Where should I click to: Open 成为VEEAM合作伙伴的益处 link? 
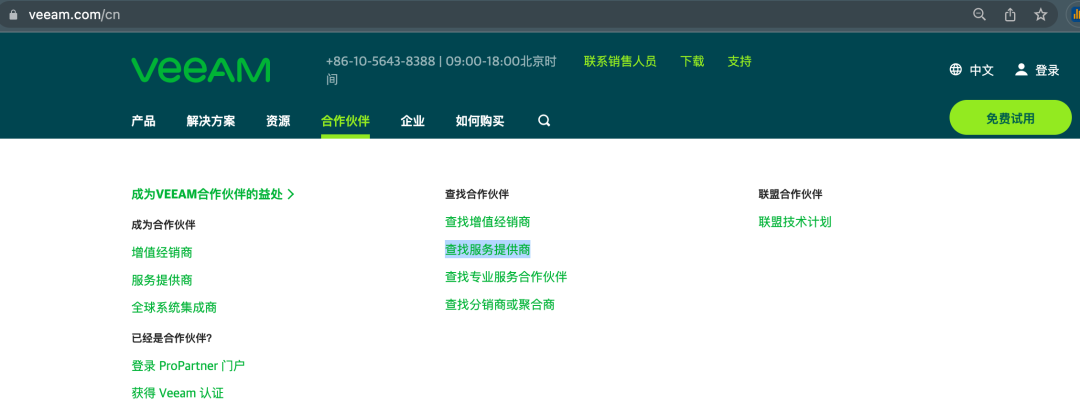click(x=207, y=194)
